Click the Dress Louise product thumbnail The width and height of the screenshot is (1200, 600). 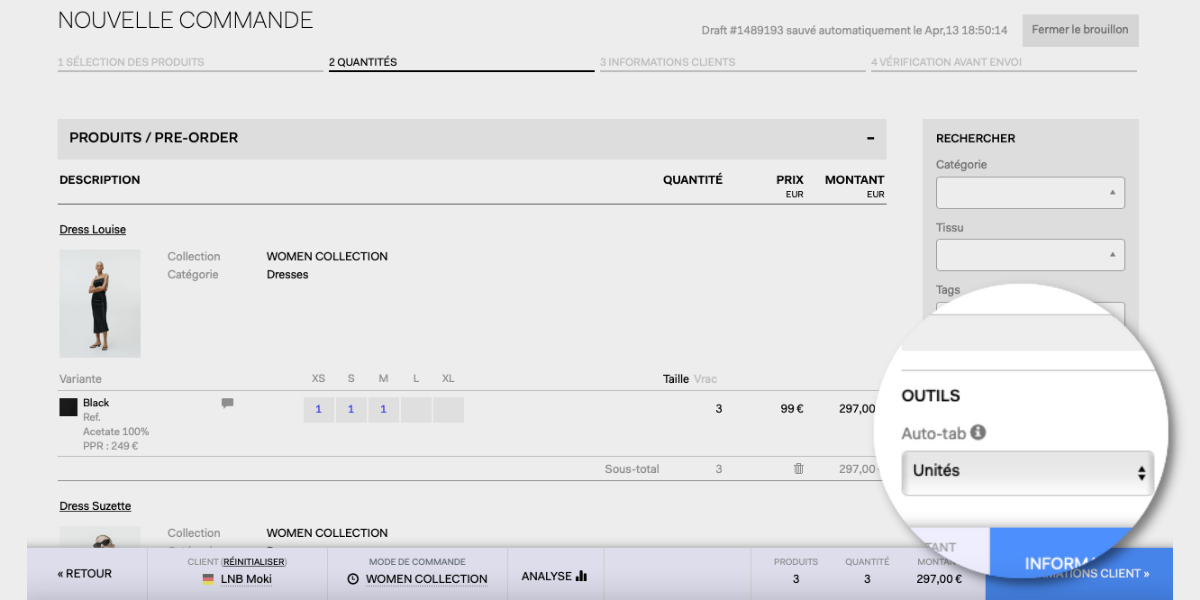tap(100, 304)
